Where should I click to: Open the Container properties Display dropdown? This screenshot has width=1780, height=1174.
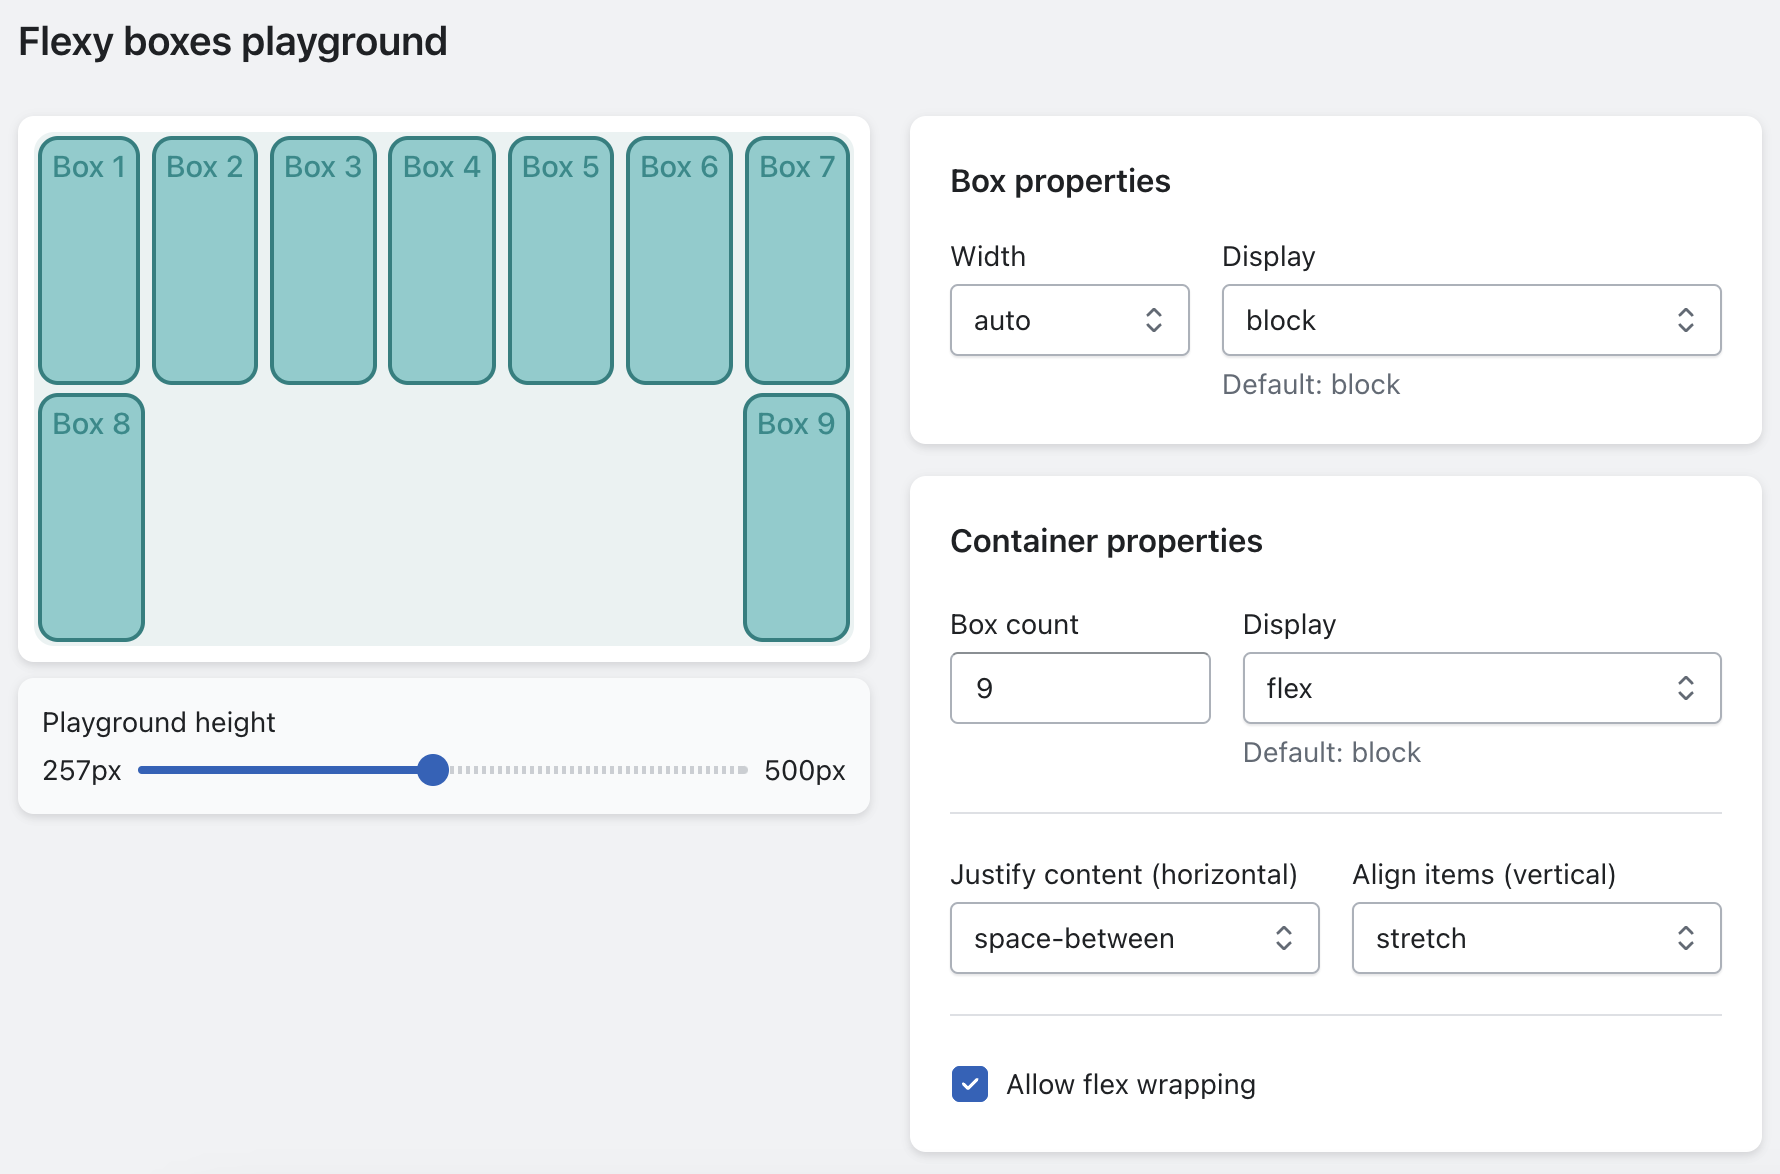1480,688
